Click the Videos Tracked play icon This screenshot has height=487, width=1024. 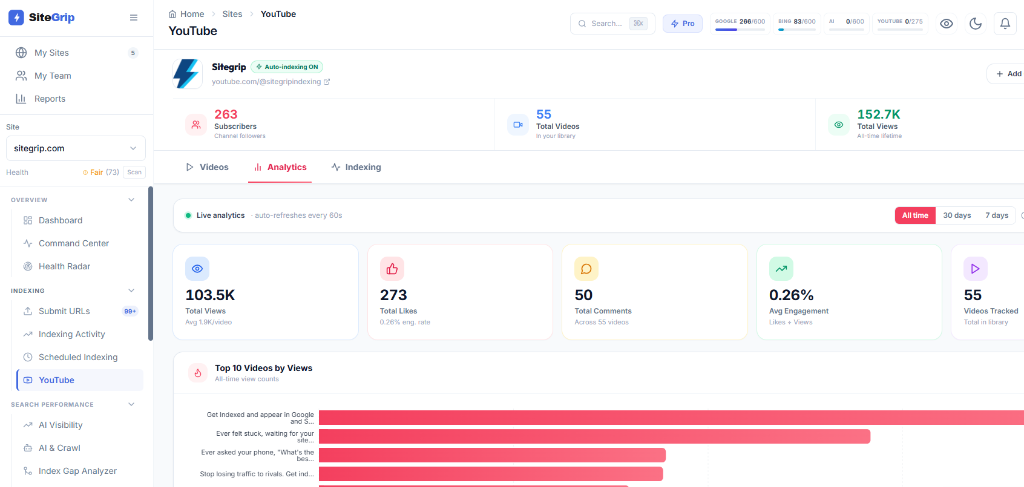click(x=976, y=268)
